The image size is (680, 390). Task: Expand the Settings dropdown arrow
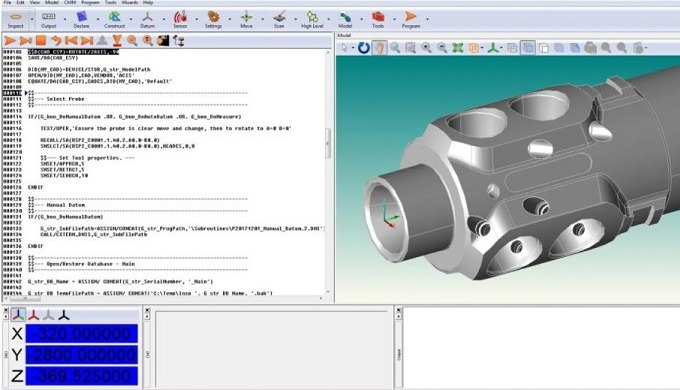coord(230,19)
